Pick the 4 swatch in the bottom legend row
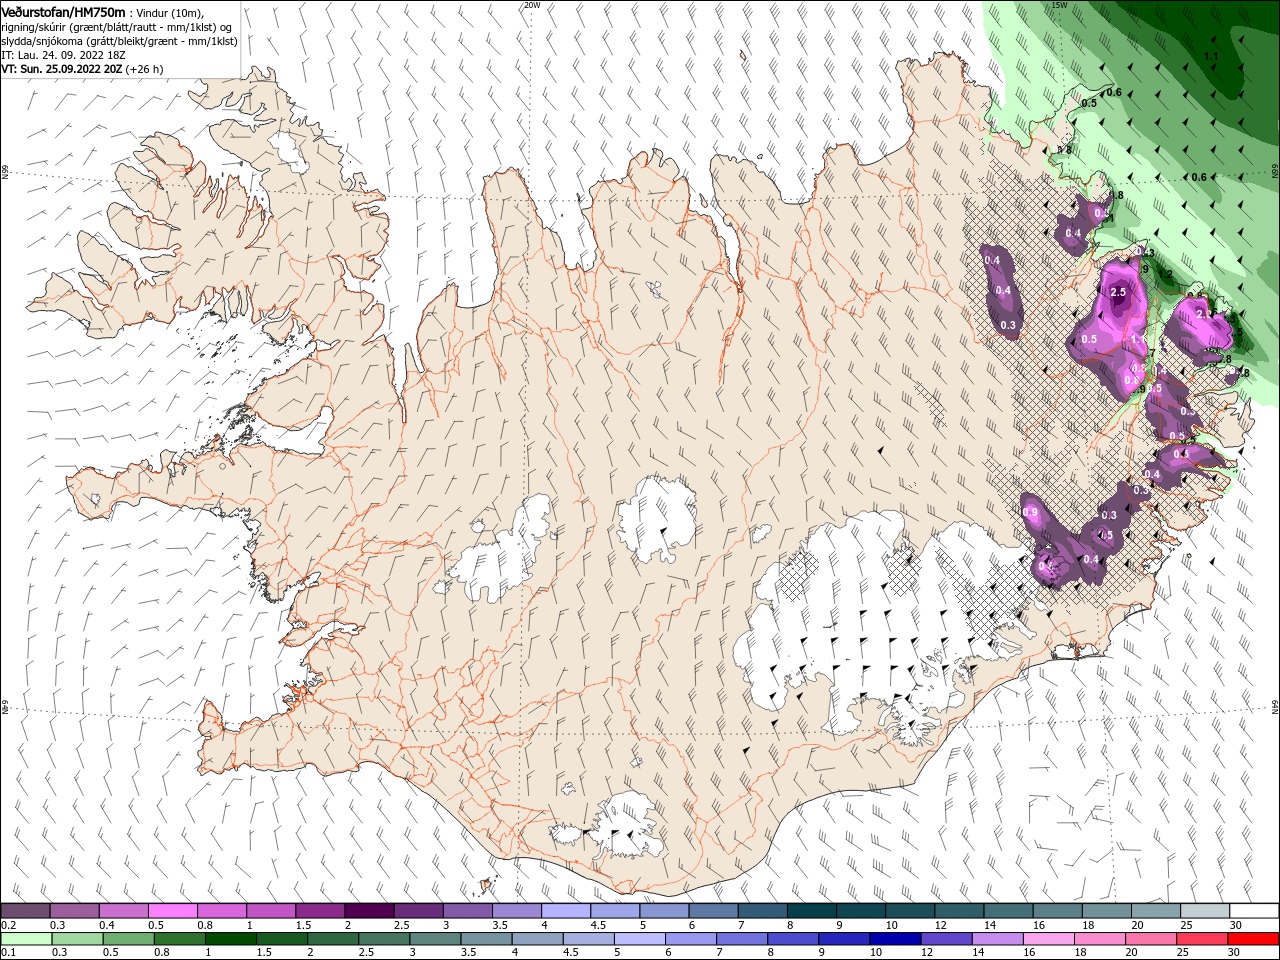This screenshot has height=960, width=1280. click(x=536, y=939)
